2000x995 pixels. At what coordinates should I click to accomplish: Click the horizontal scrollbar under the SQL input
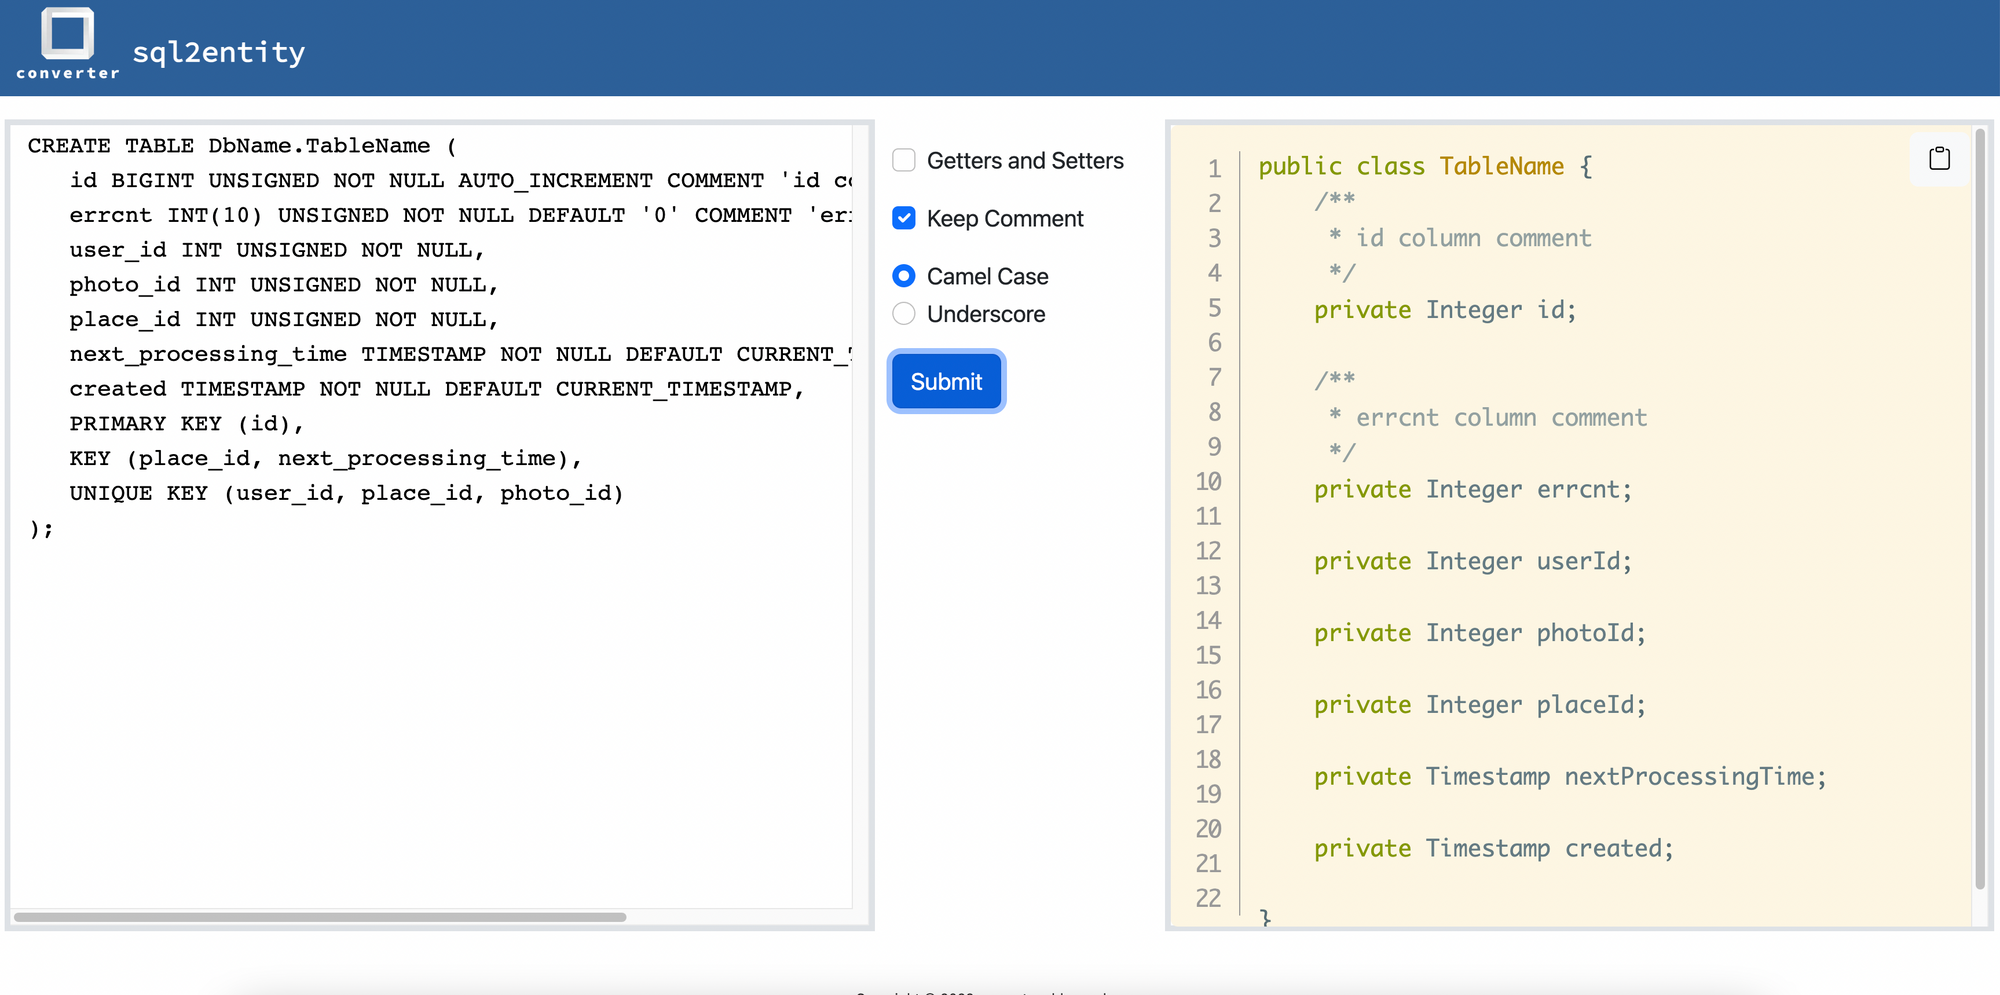point(320,917)
